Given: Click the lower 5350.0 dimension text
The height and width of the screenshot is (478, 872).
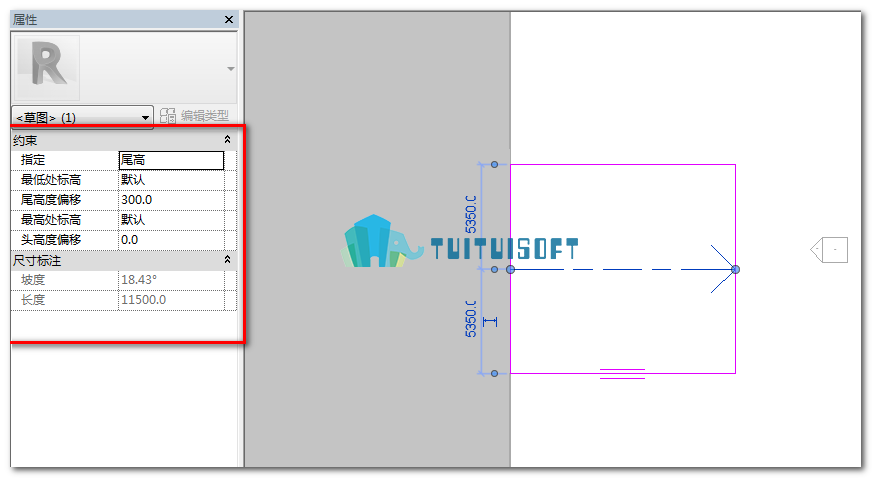Looking at the screenshot, I should tap(471, 319).
